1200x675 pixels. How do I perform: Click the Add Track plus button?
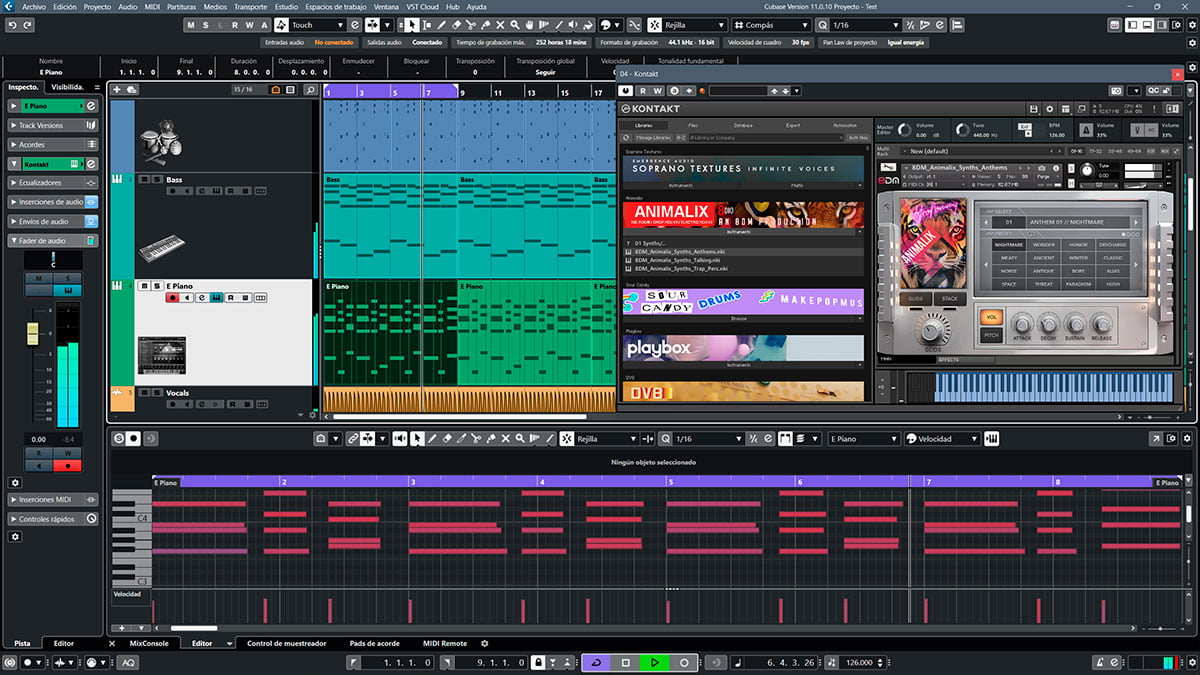117,90
